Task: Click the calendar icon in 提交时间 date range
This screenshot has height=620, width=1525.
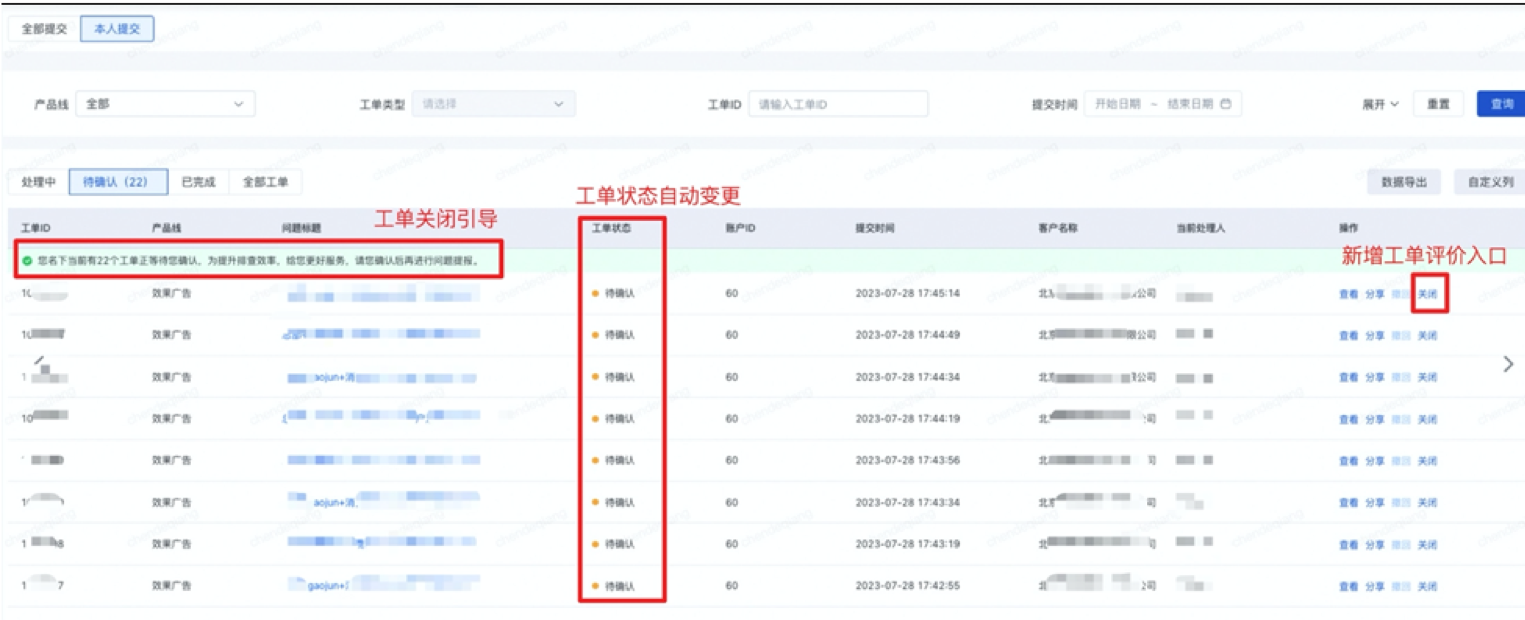Action: [1225, 104]
